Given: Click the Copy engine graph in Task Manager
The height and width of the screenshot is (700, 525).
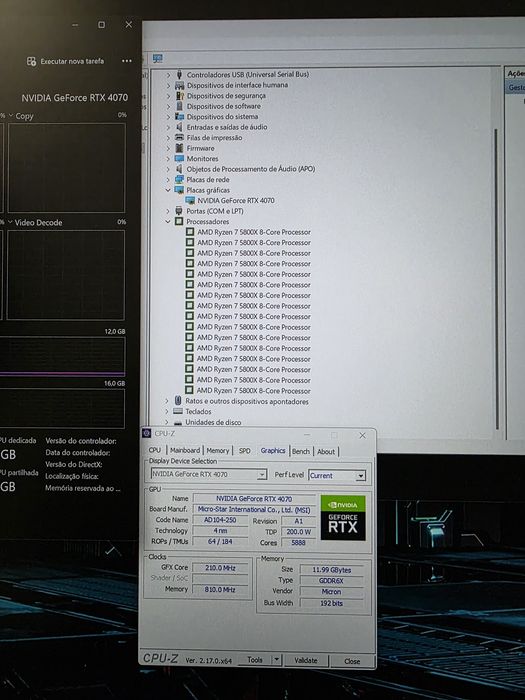Looking at the screenshot, I should [66, 168].
